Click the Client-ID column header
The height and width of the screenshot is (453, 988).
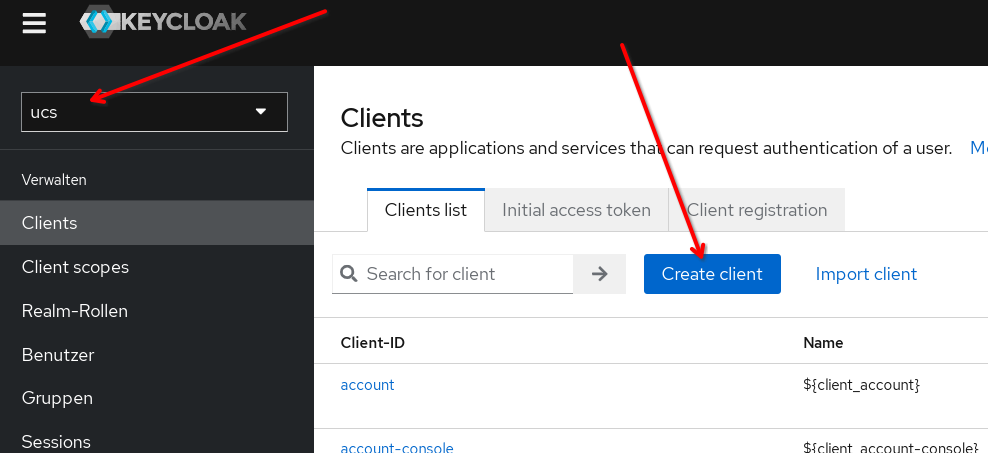(x=372, y=343)
